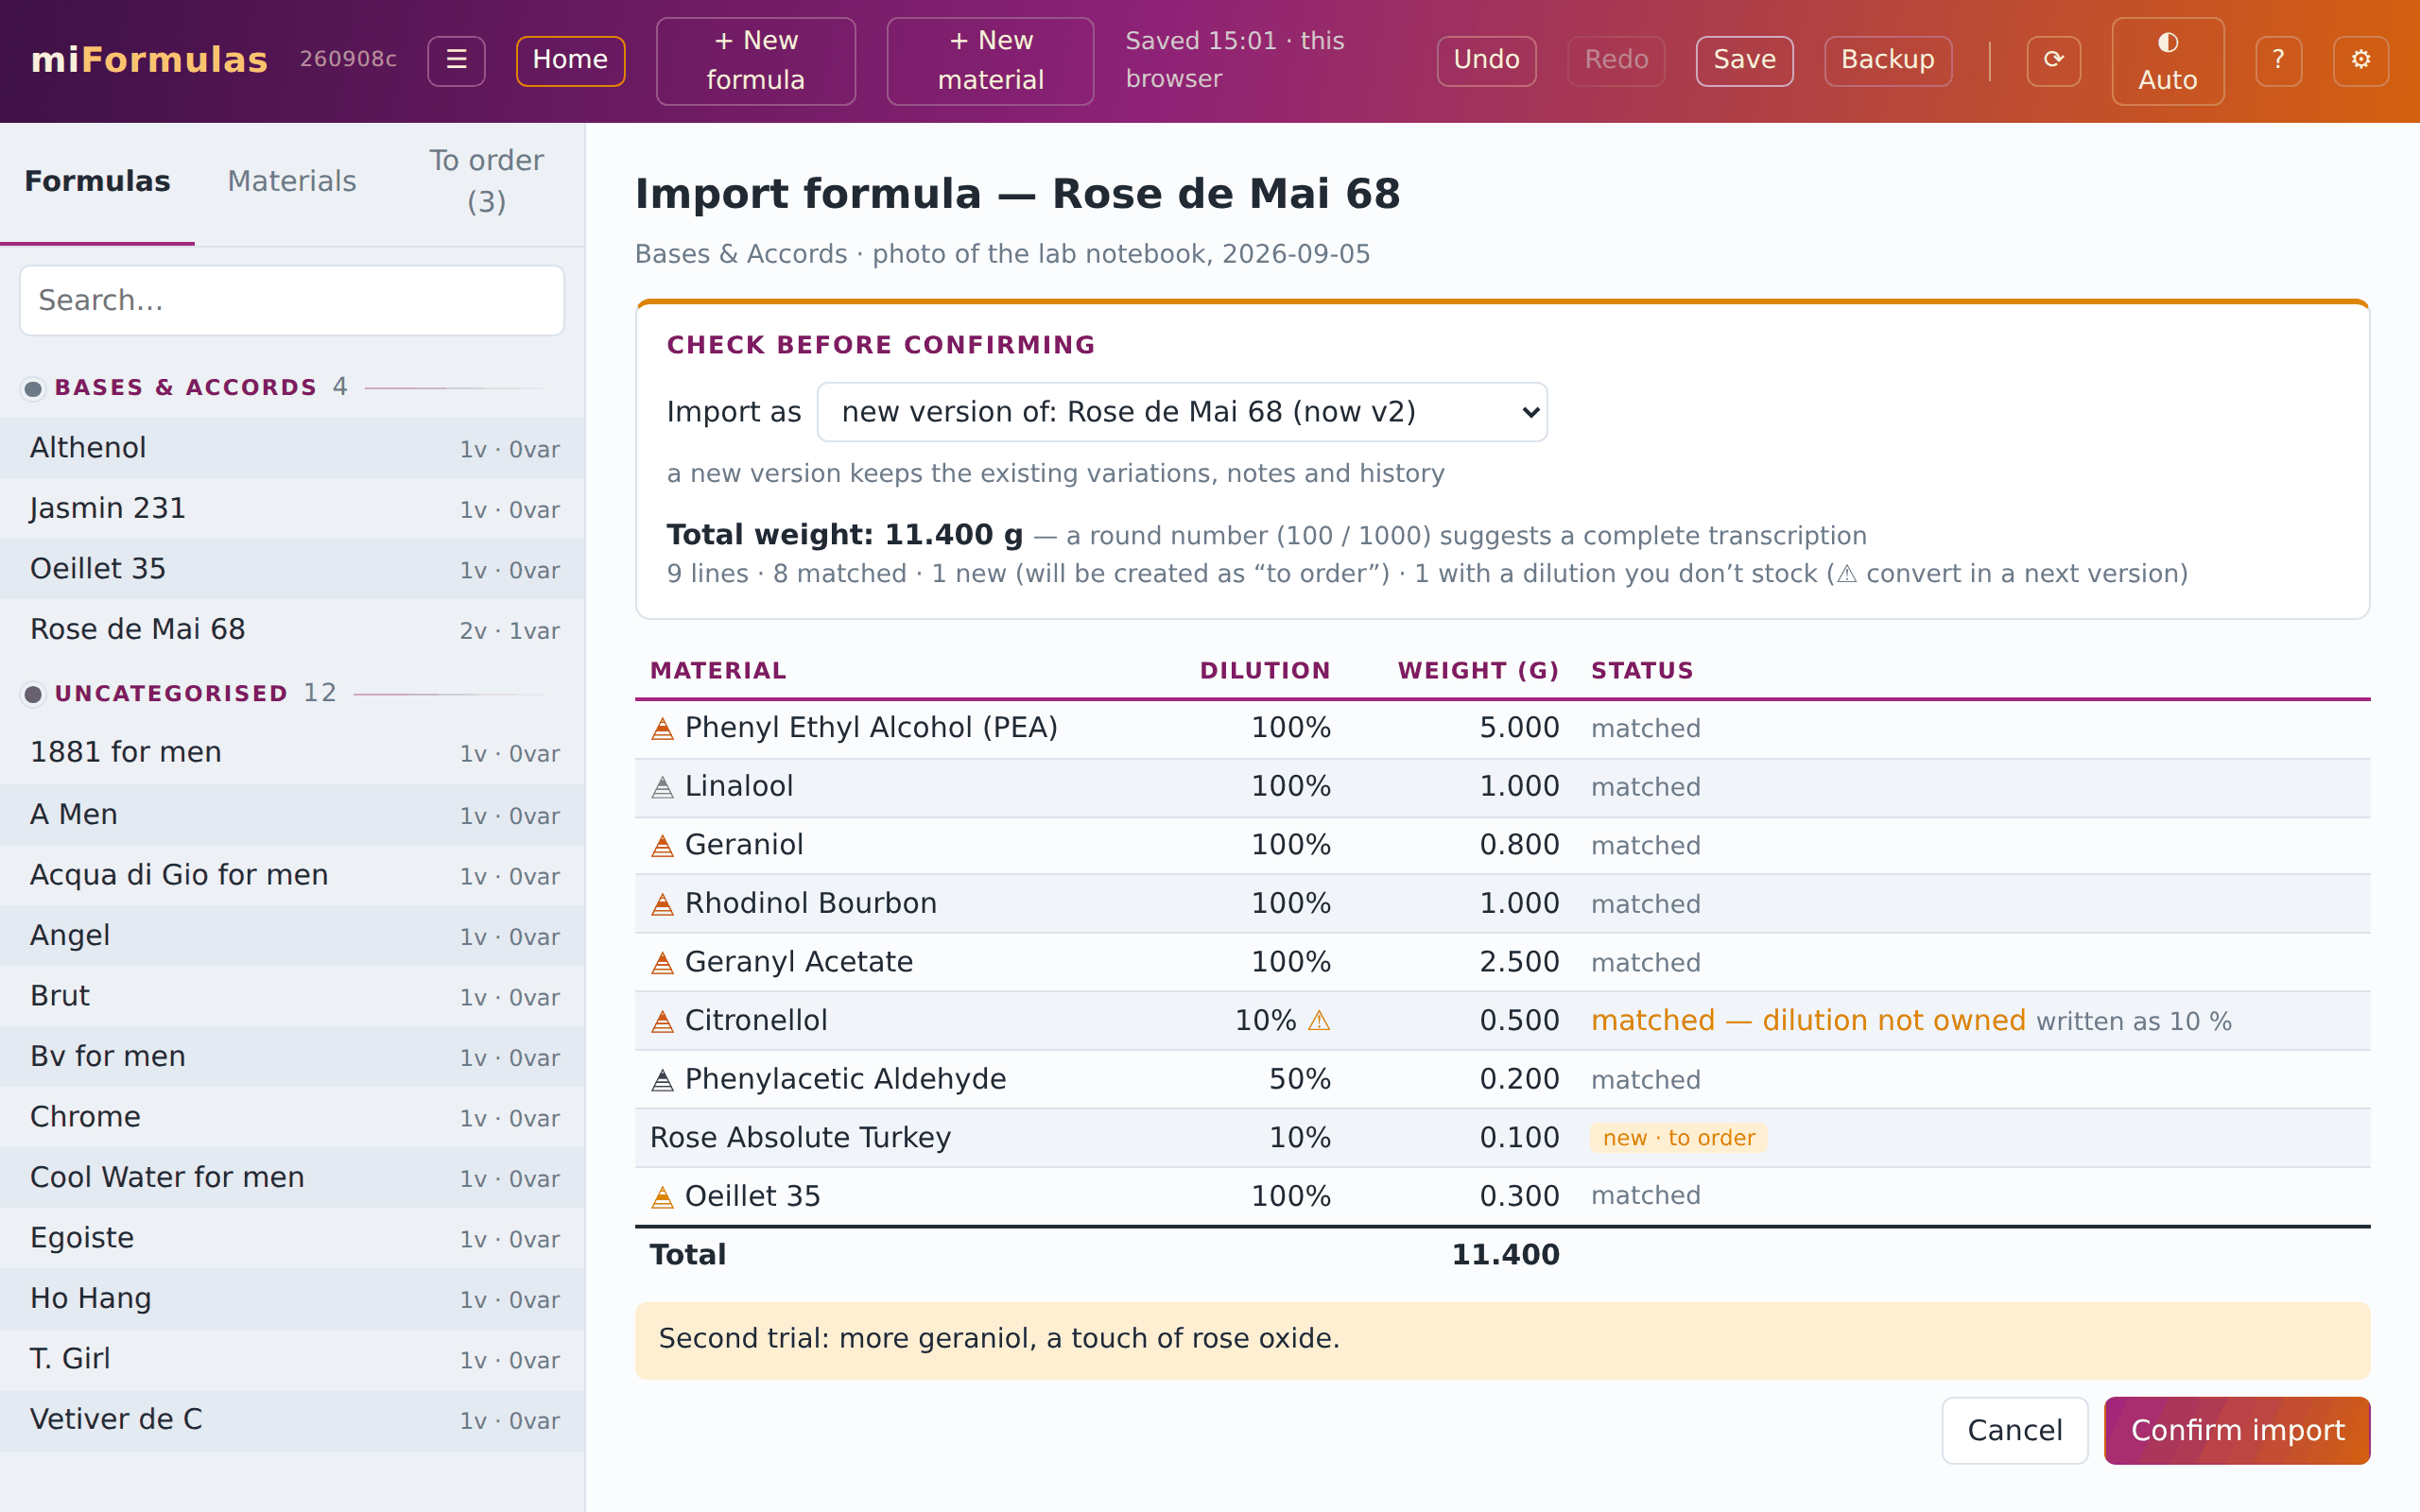
Task: Open the Brut formula
Action: click(292, 996)
